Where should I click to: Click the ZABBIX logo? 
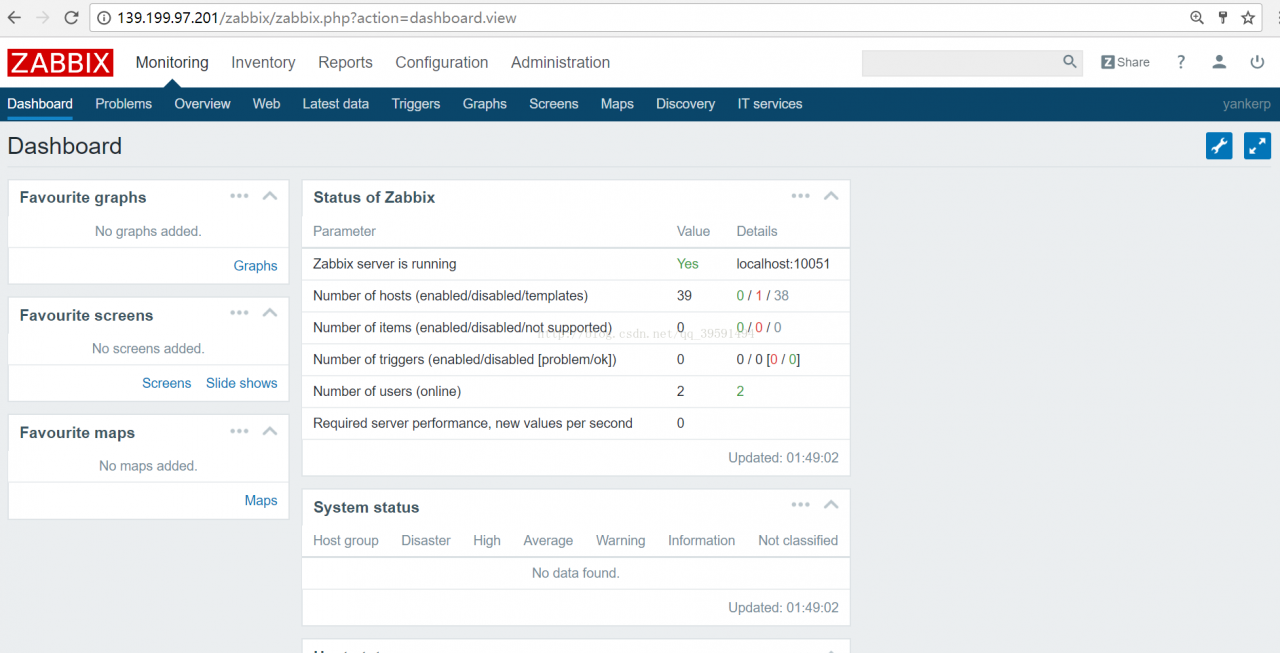(x=60, y=62)
